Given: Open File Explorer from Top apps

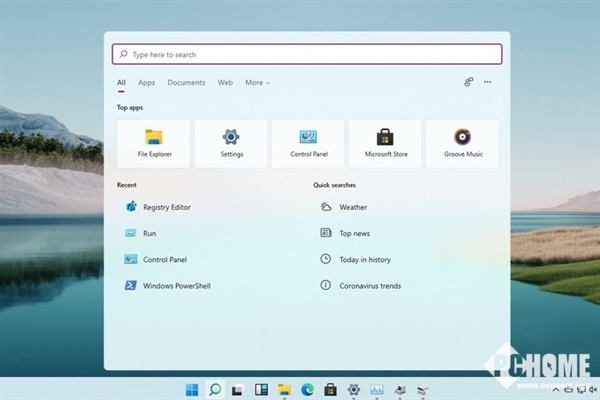Looking at the screenshot, I should [154, 143].
